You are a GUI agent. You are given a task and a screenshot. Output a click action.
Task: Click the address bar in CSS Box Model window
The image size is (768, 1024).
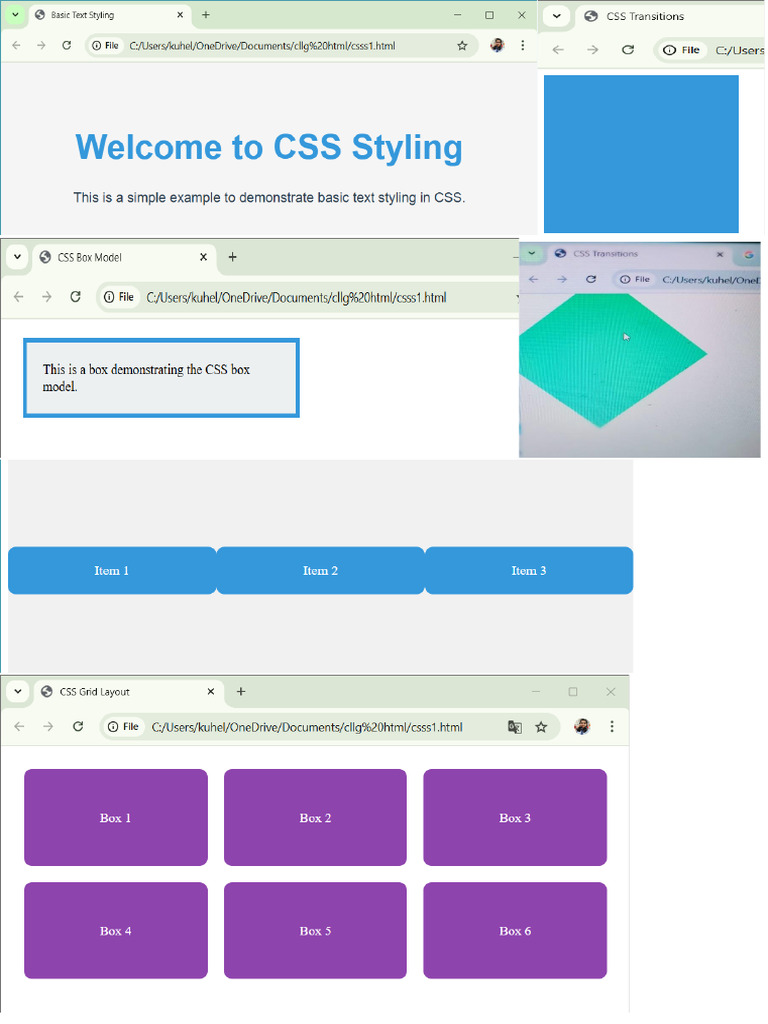[x=307, y=297]
